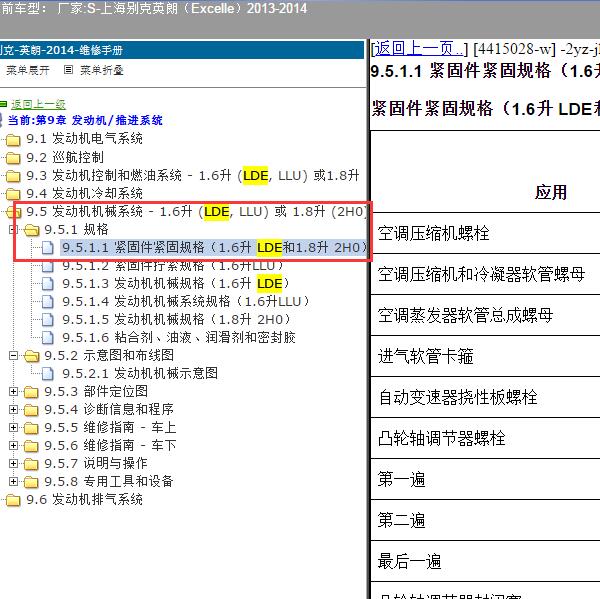Click document icon of 9.5.1.6 粘合剂

click(48, 338)
